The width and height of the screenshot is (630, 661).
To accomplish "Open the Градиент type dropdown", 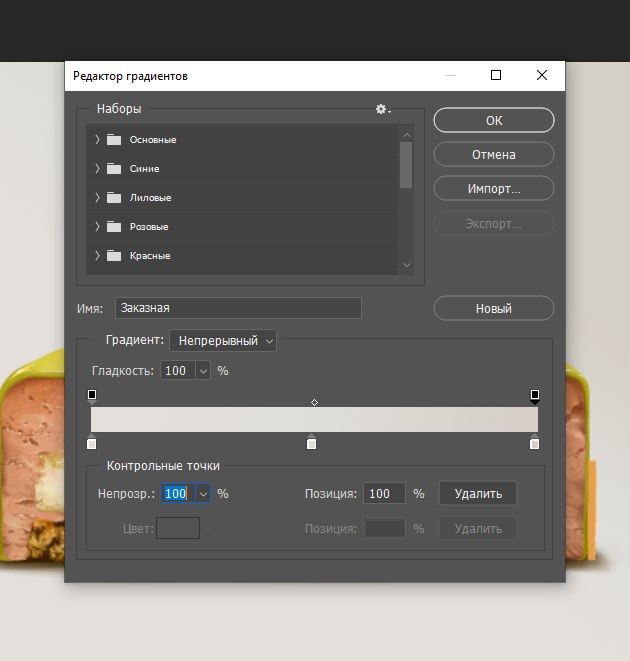I will 223,341.
